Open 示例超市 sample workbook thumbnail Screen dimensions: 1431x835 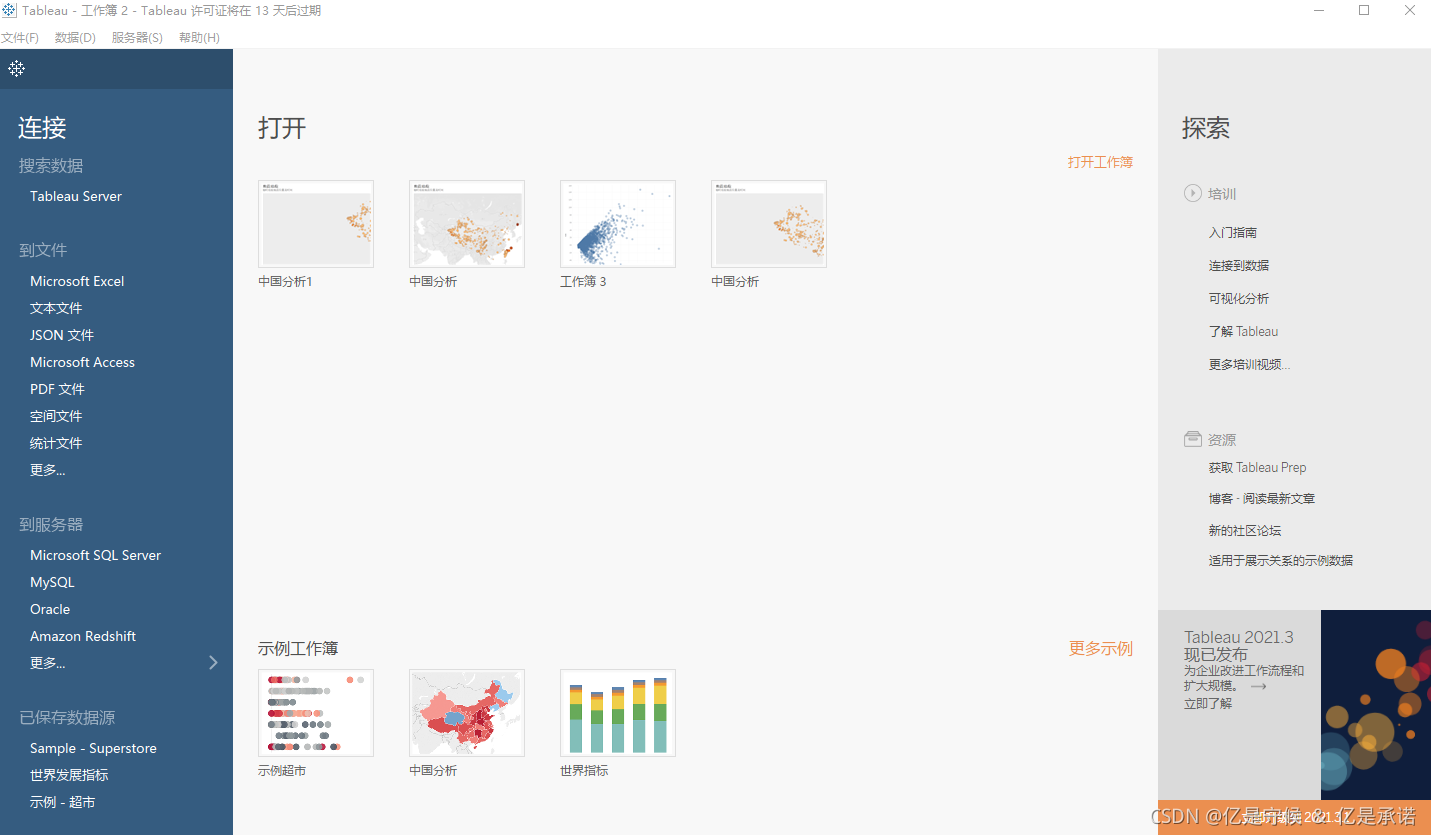[316, 713]
